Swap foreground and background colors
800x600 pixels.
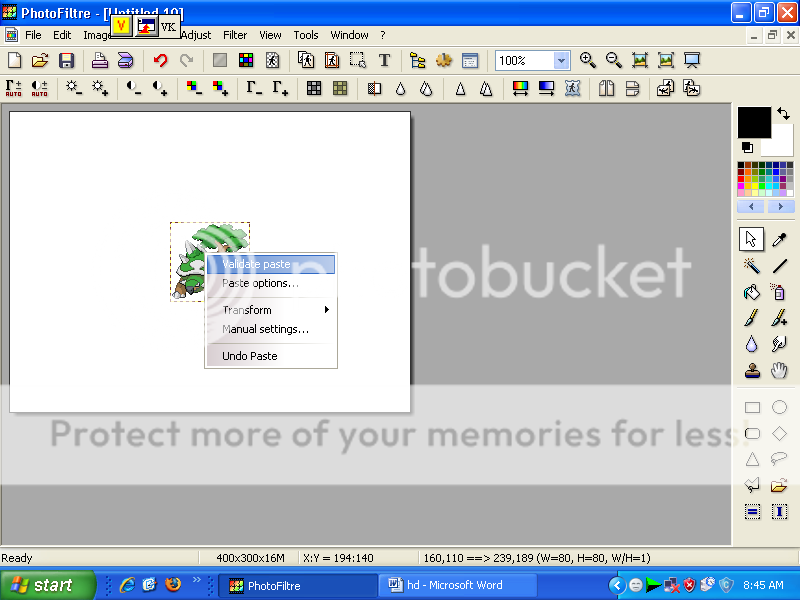pyautogui.click(x=783, y=113)
